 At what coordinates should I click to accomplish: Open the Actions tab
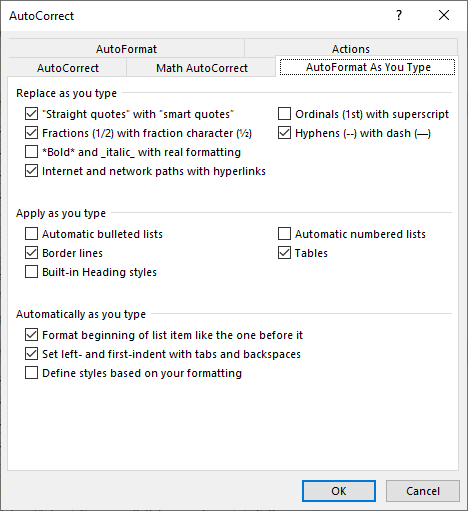pos(351,49)
